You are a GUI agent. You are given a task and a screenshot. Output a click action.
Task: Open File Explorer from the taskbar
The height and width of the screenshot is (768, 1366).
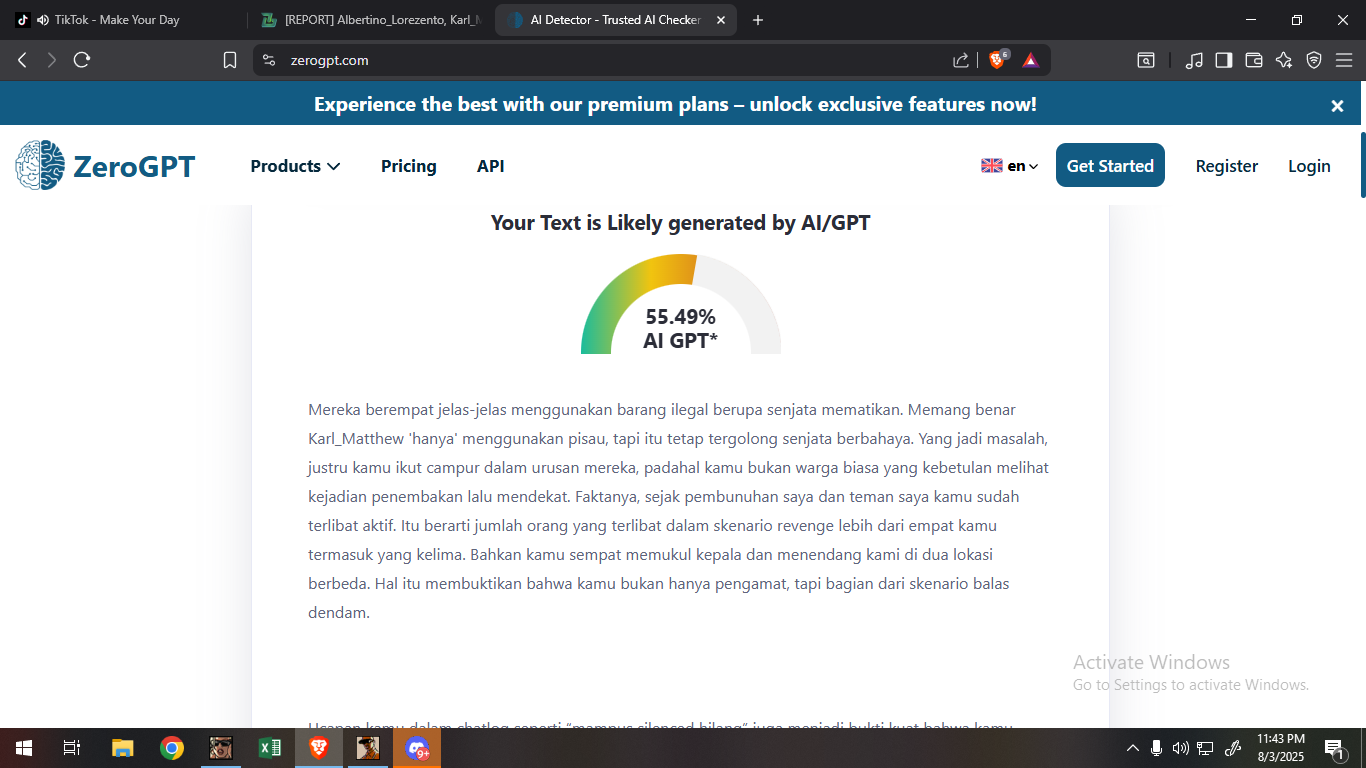[x=122, y=748]
